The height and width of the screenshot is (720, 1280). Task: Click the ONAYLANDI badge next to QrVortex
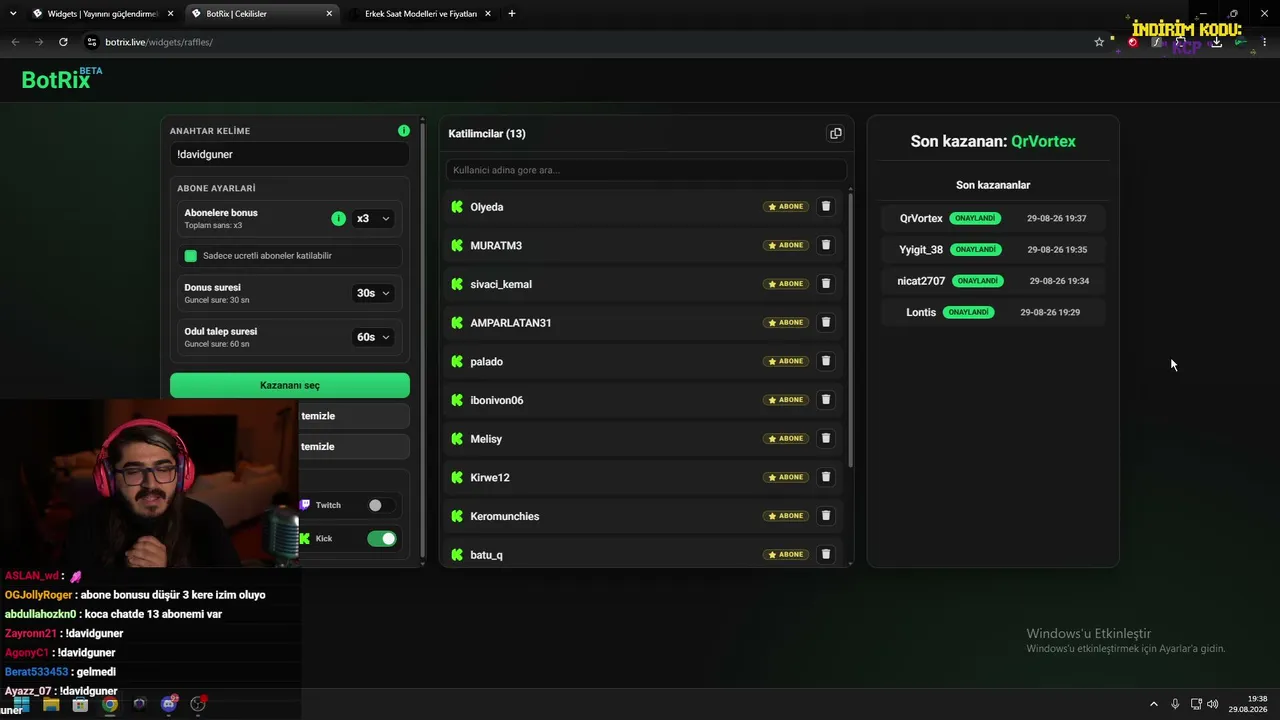coord(975,218)
